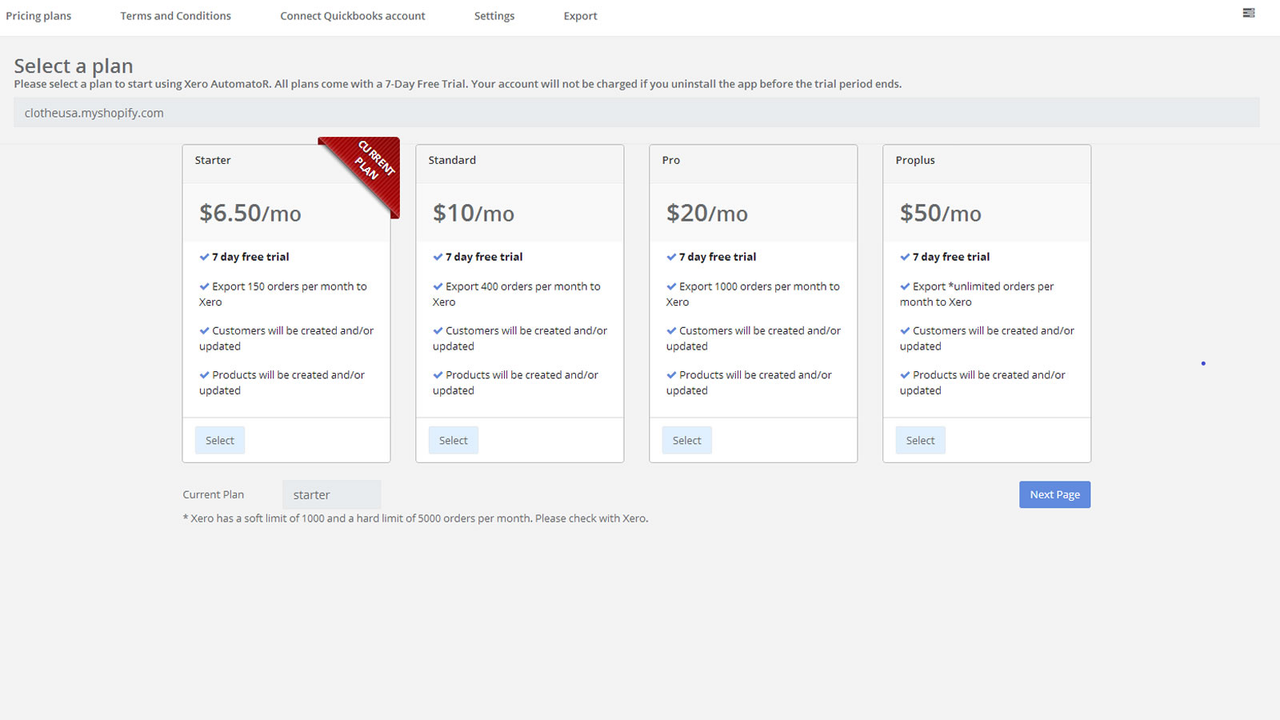Click the 7-Day Free Trial description sentence
Image resolution: width=1280 pixels, height=720 pixels.
click(458, 84)
